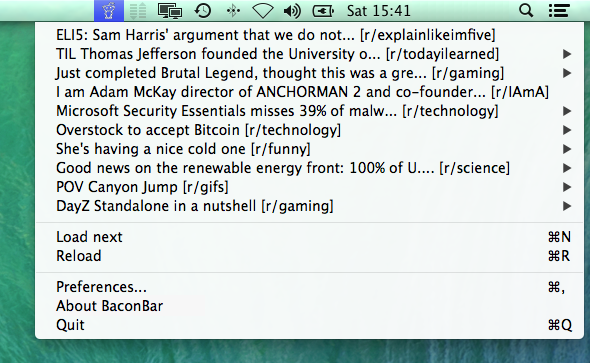Open Time Machine menu bar icon
The image size is (590, 363).
(203, 11)
